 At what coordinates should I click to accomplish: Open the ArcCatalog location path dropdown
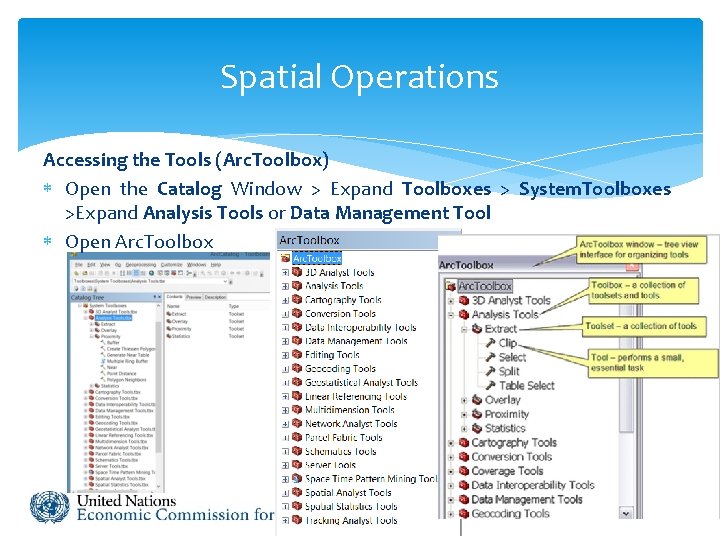tap(225, 281)
